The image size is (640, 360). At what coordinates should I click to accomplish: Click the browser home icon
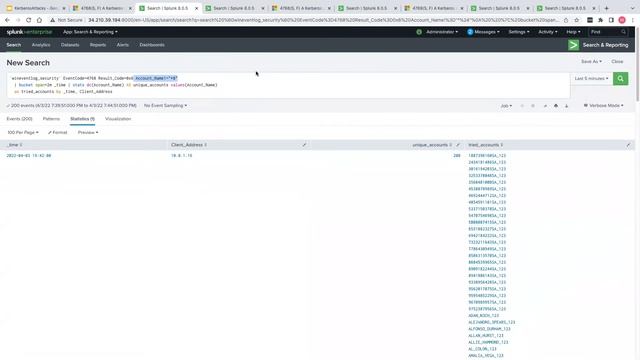coord(39,20)
